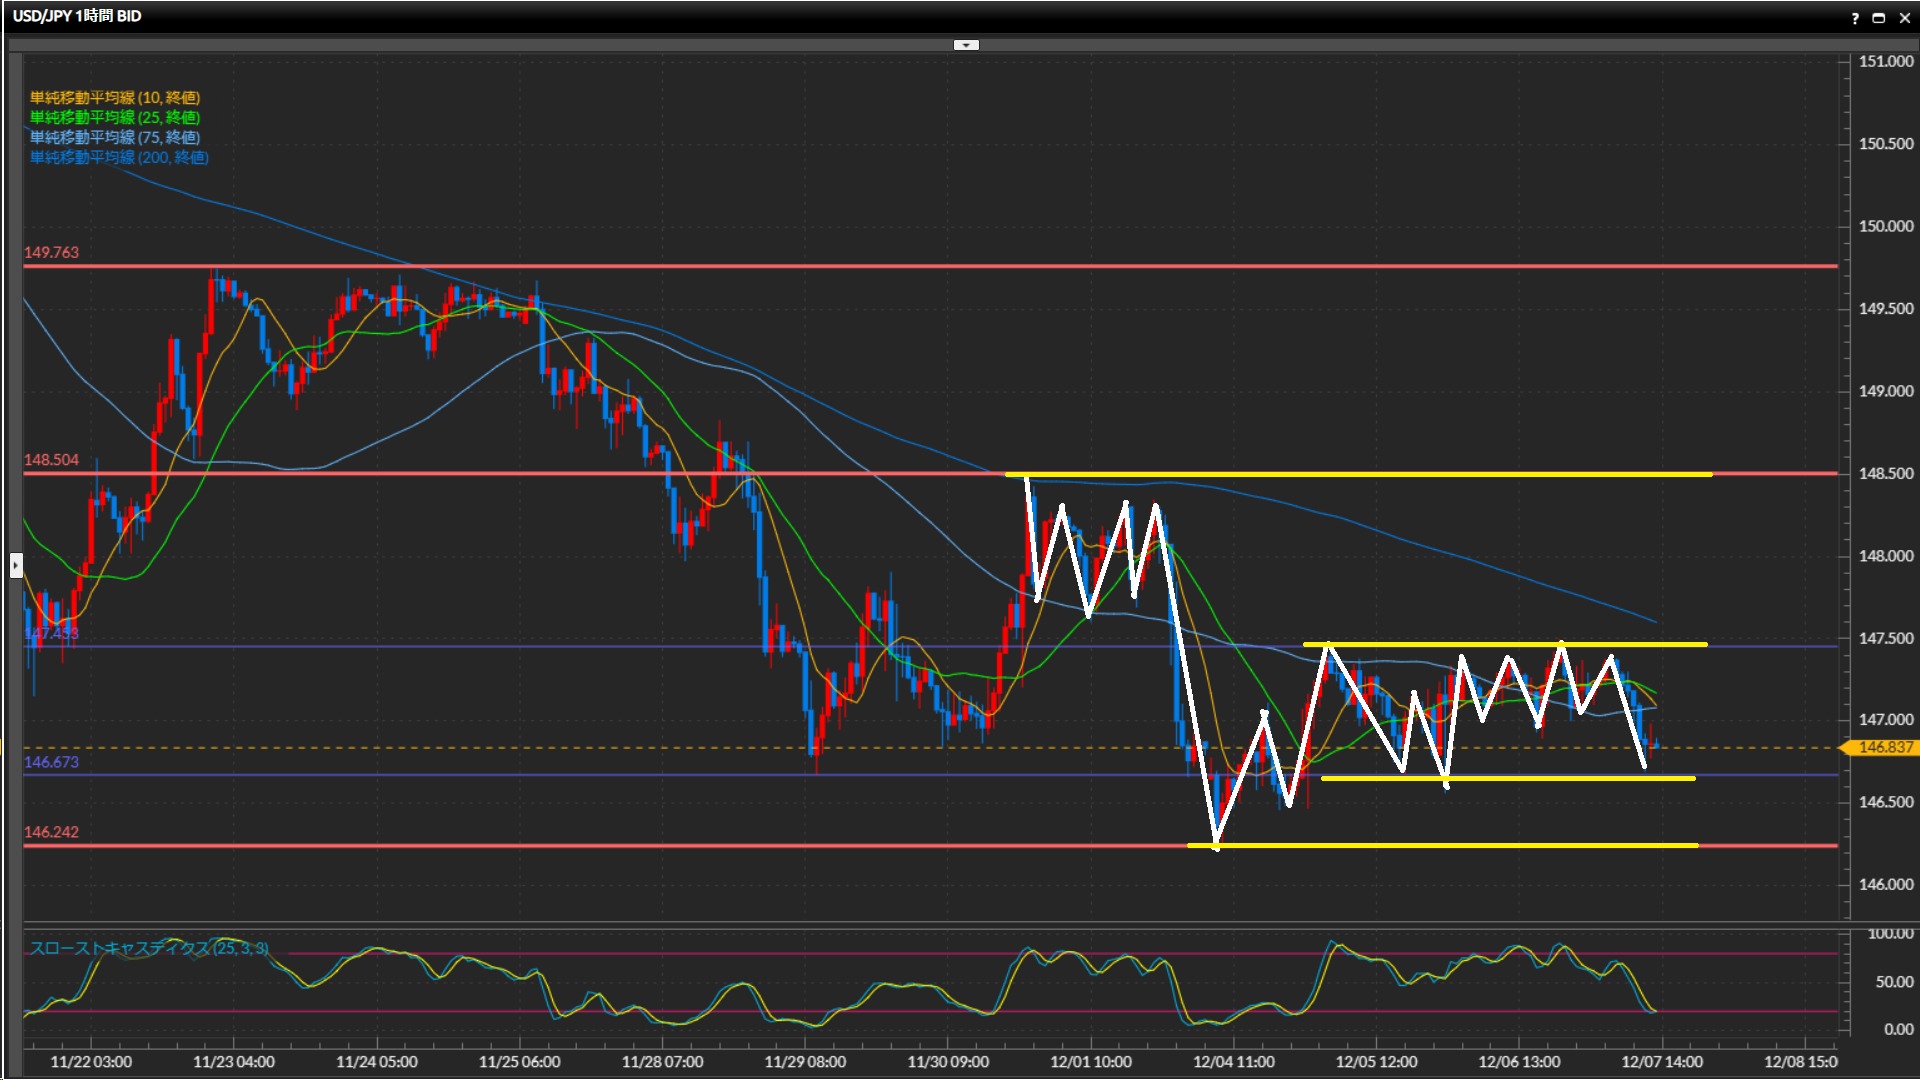
Task: Select the 200-period moving average label
Action: 119,157
